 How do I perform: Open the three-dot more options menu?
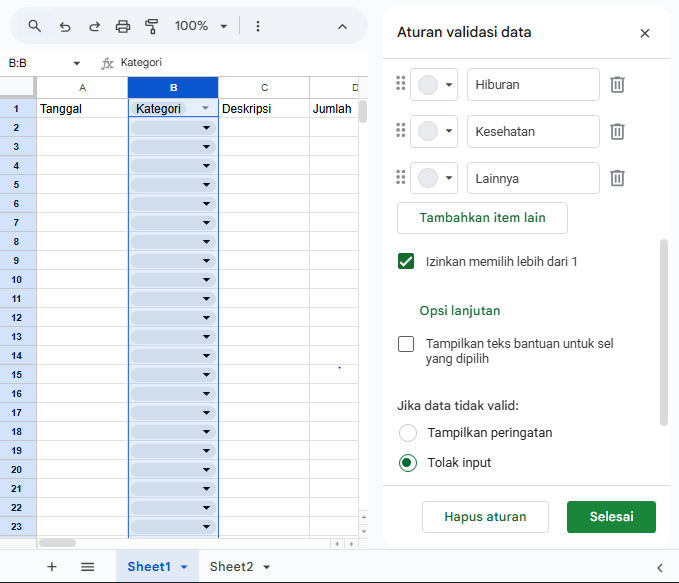[258, 26]
